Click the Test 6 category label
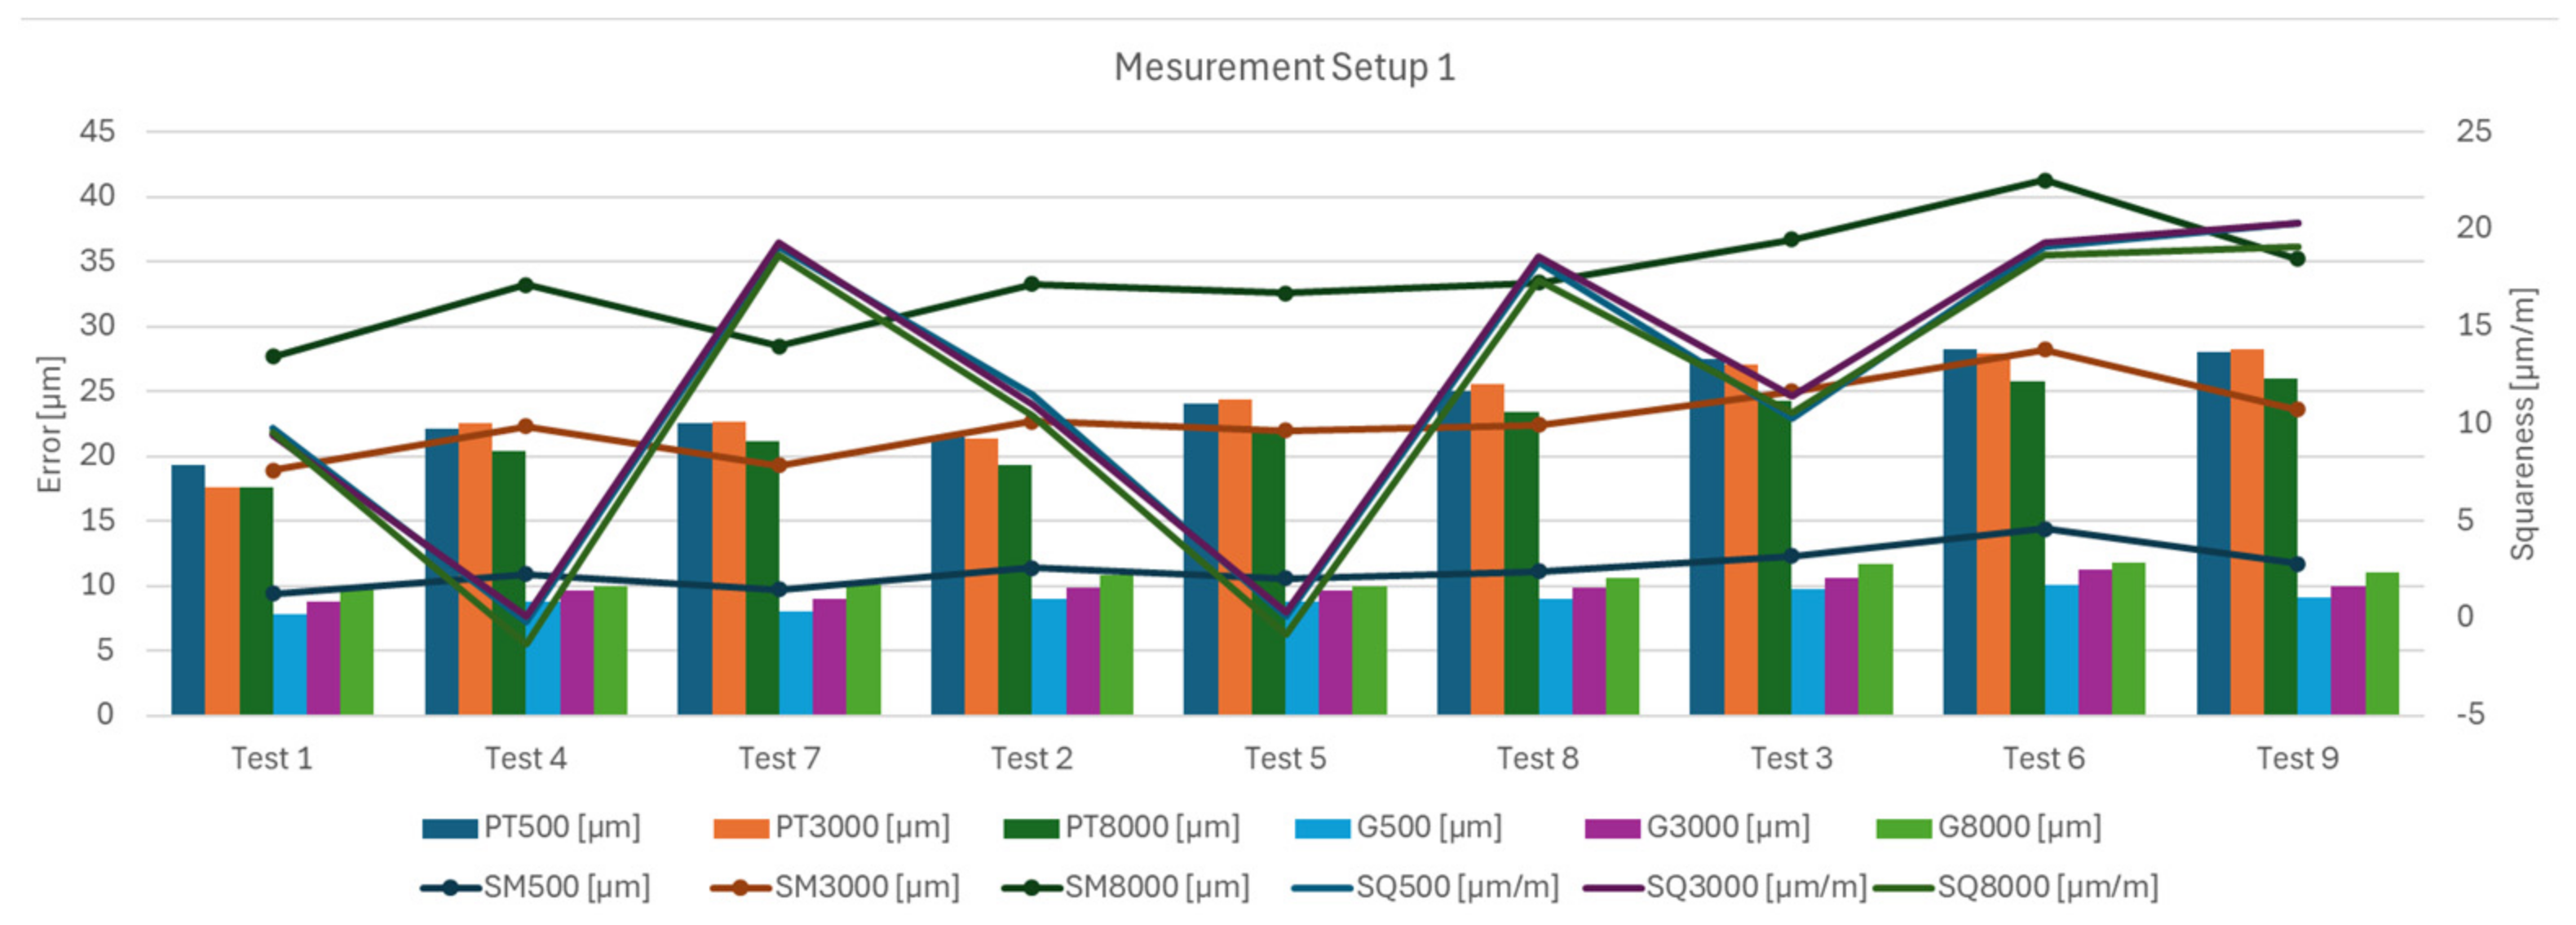Image resolution: width=2576 pixels, height=925 pixels. 2044,759
